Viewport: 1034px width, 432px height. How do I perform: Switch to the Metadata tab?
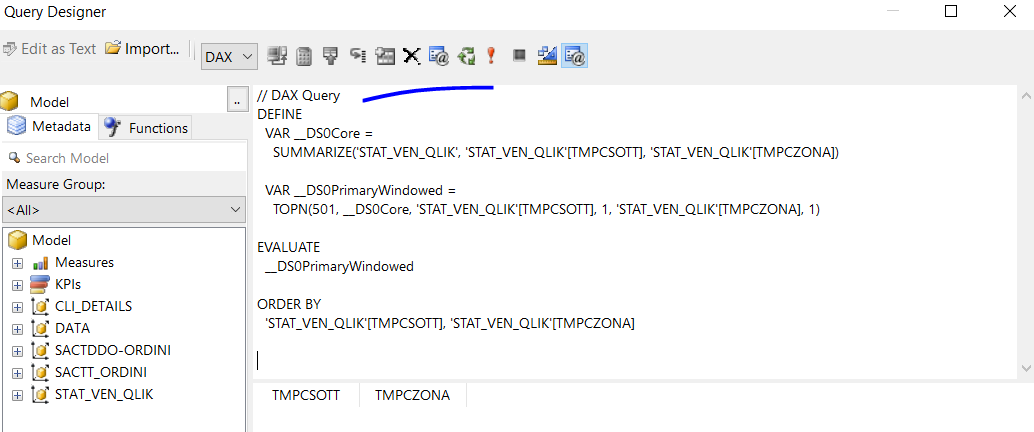50,126
